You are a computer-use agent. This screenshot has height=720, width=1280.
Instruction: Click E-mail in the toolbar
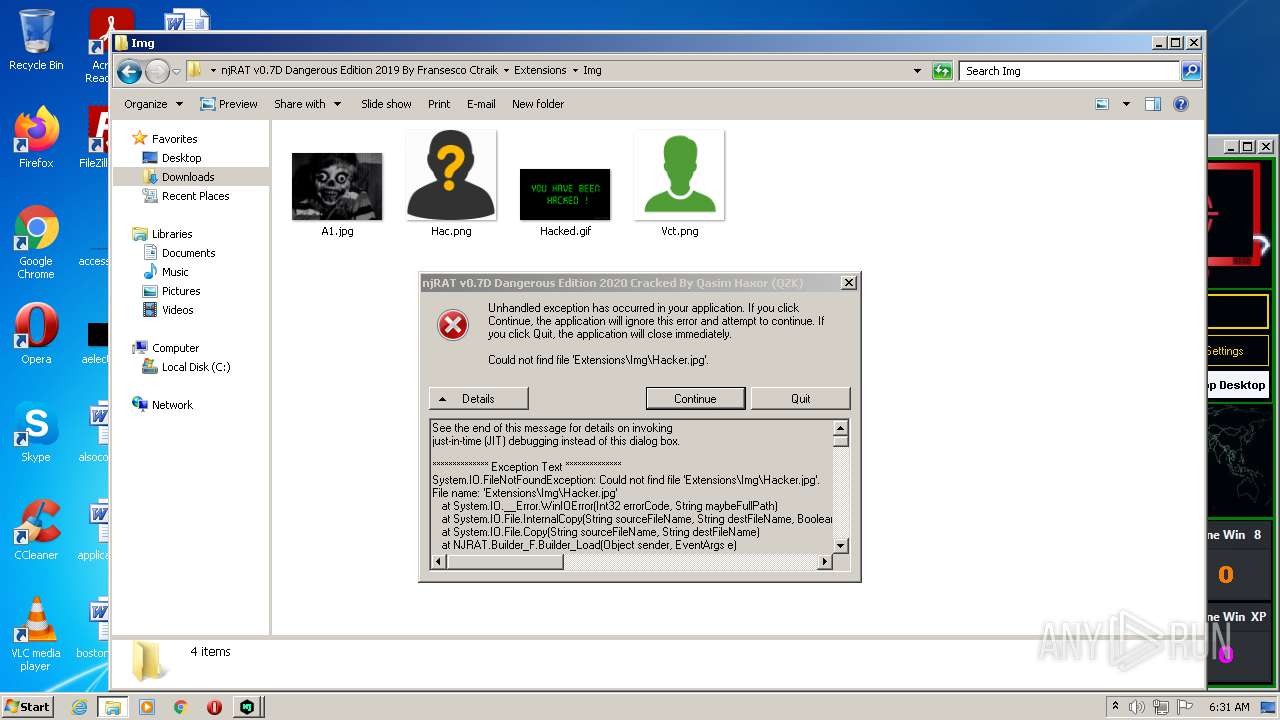tap(481, 104)
